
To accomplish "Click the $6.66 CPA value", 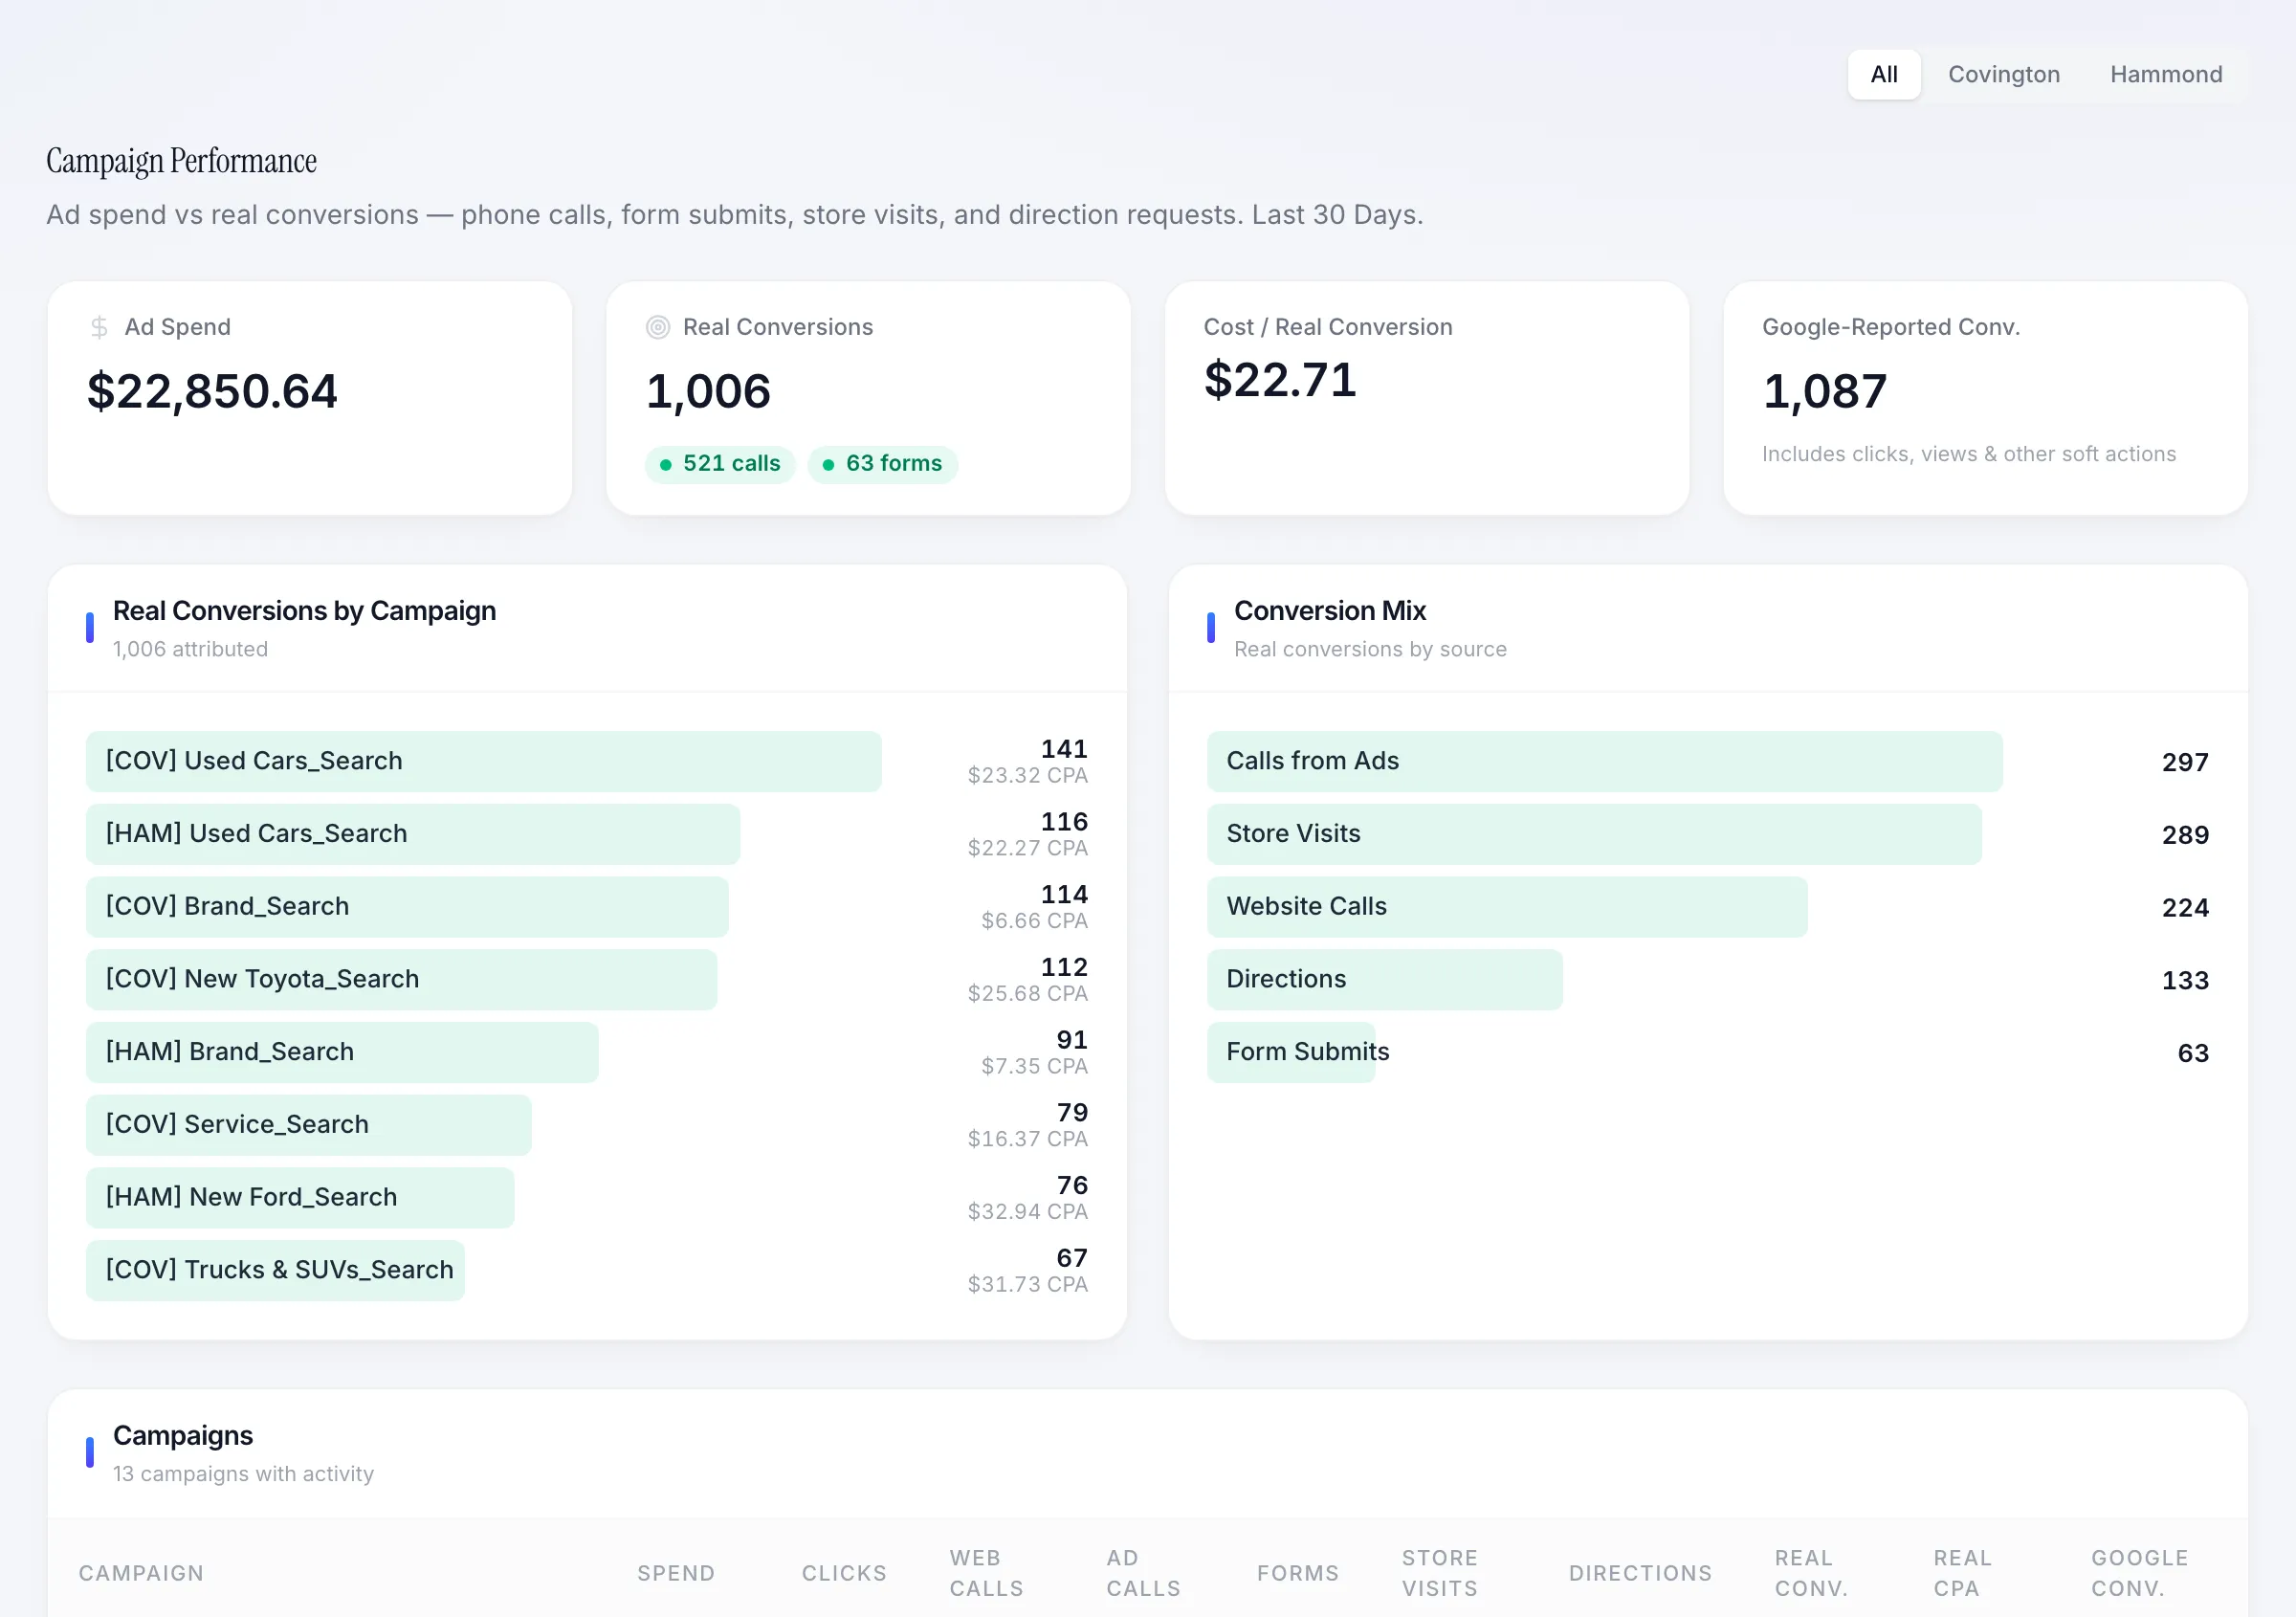I will point(1034,921).
